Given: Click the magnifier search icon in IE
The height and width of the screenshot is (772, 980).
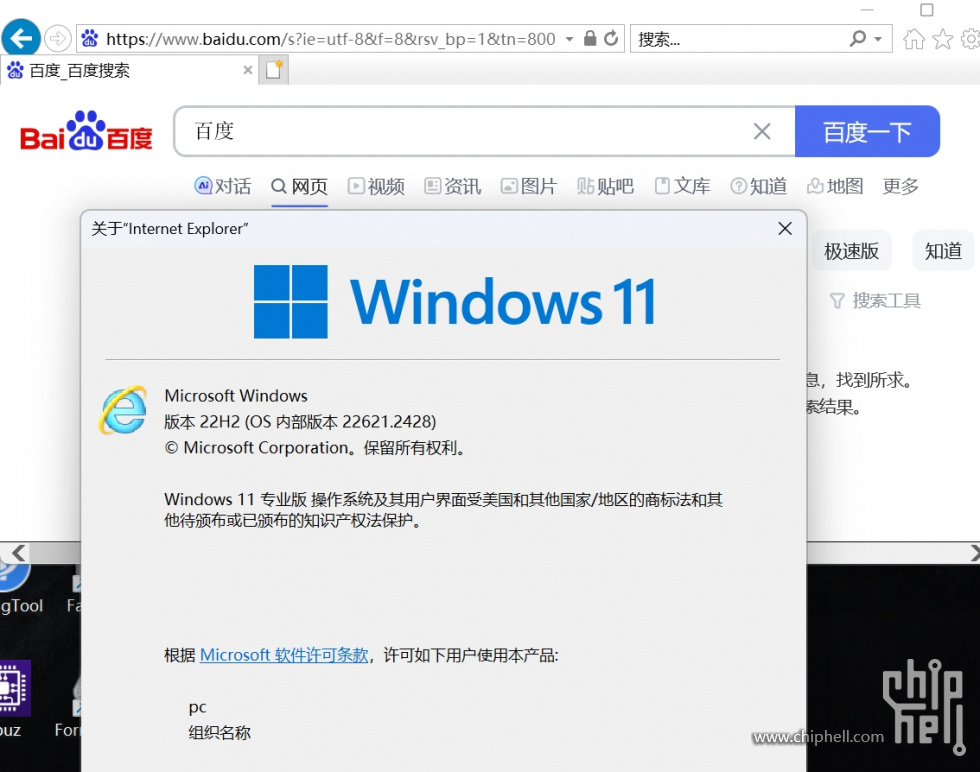Looking at the screenshot, I should [858, 39].
